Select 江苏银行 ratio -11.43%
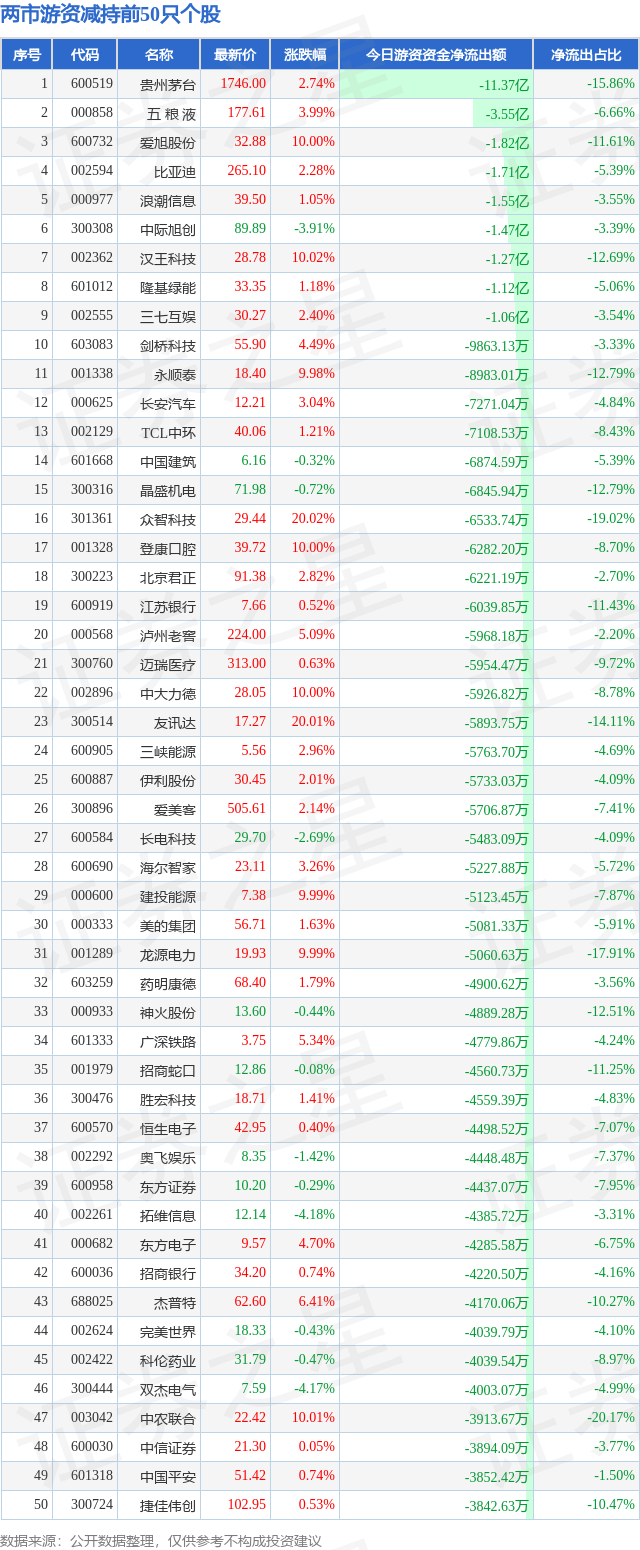The height and width of the screenshot is (1550, 640). tap(611, 607)
